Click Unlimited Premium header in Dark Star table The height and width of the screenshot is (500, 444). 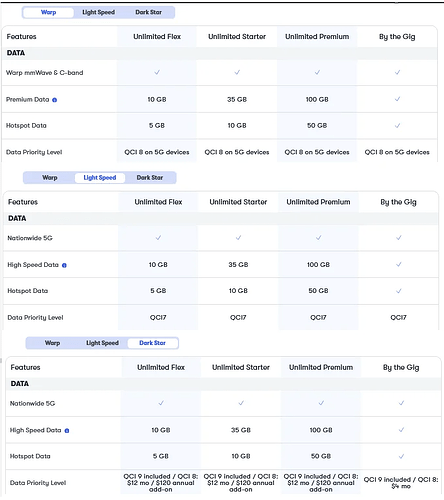tap(321, 367)
